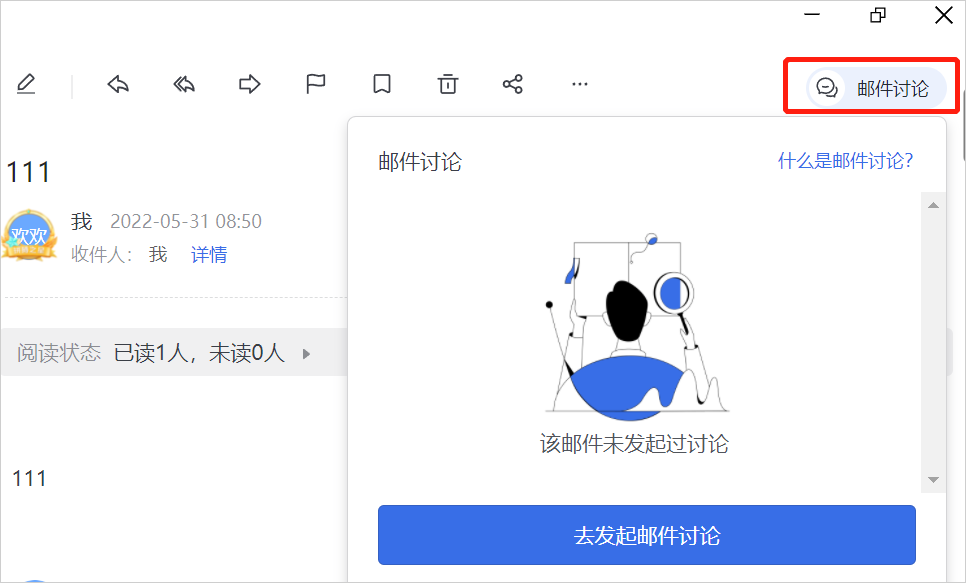The image size is (966, 583).
Task: Click the forward arrow icon
Action: [250, 84]
